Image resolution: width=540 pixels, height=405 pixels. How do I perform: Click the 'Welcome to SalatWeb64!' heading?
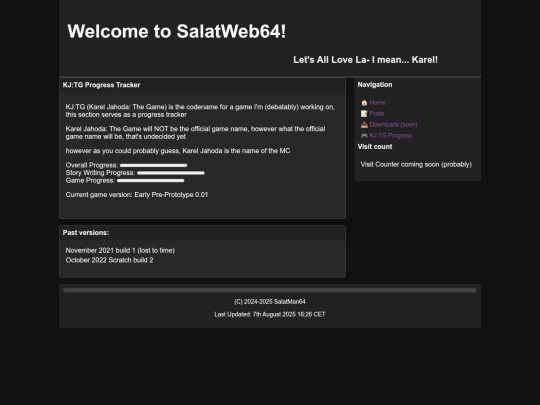click(177, 31)
